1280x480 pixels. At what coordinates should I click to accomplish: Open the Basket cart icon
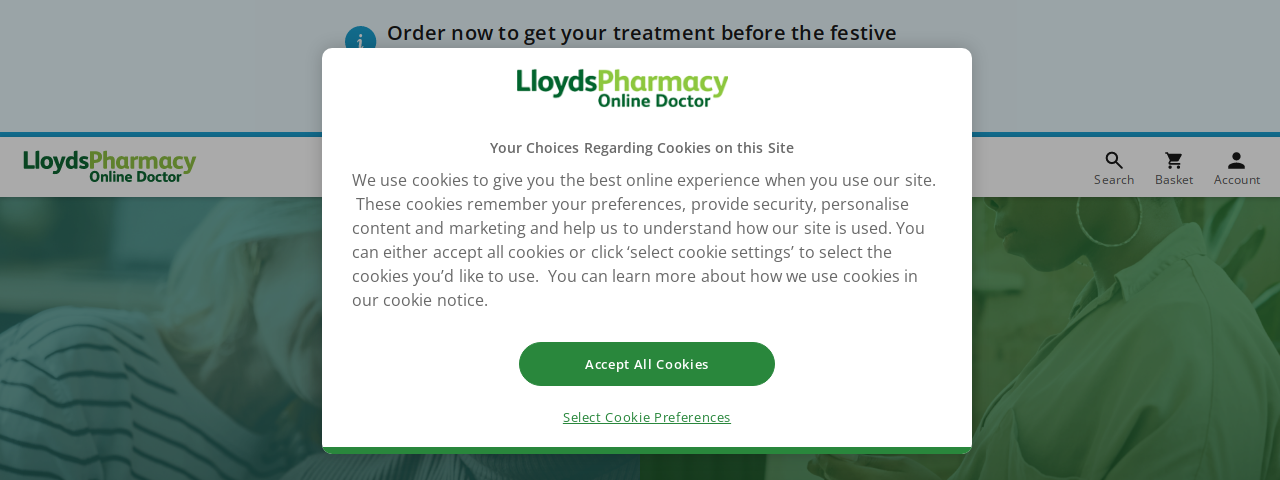tap(1174, 160)
